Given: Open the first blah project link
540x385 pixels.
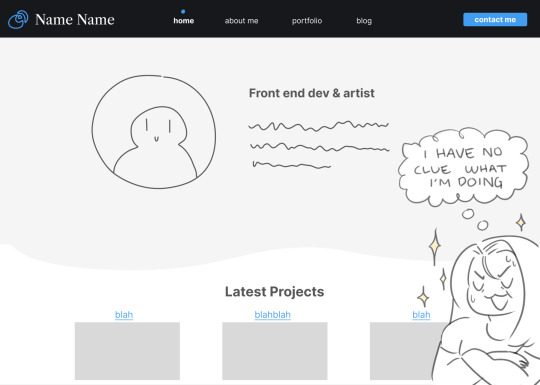Looking at the screenshot, I should tap(124, 315).
